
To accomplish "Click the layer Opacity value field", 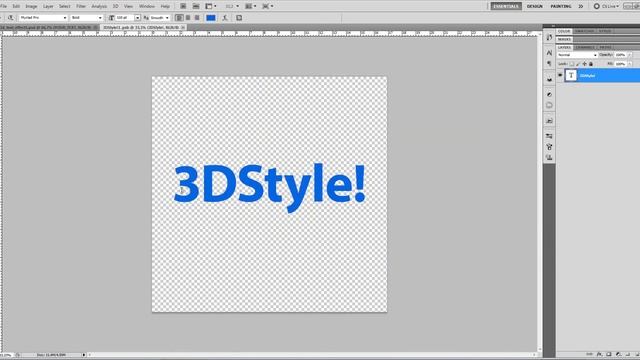I will pyautogui.click(x=621, y=55).
